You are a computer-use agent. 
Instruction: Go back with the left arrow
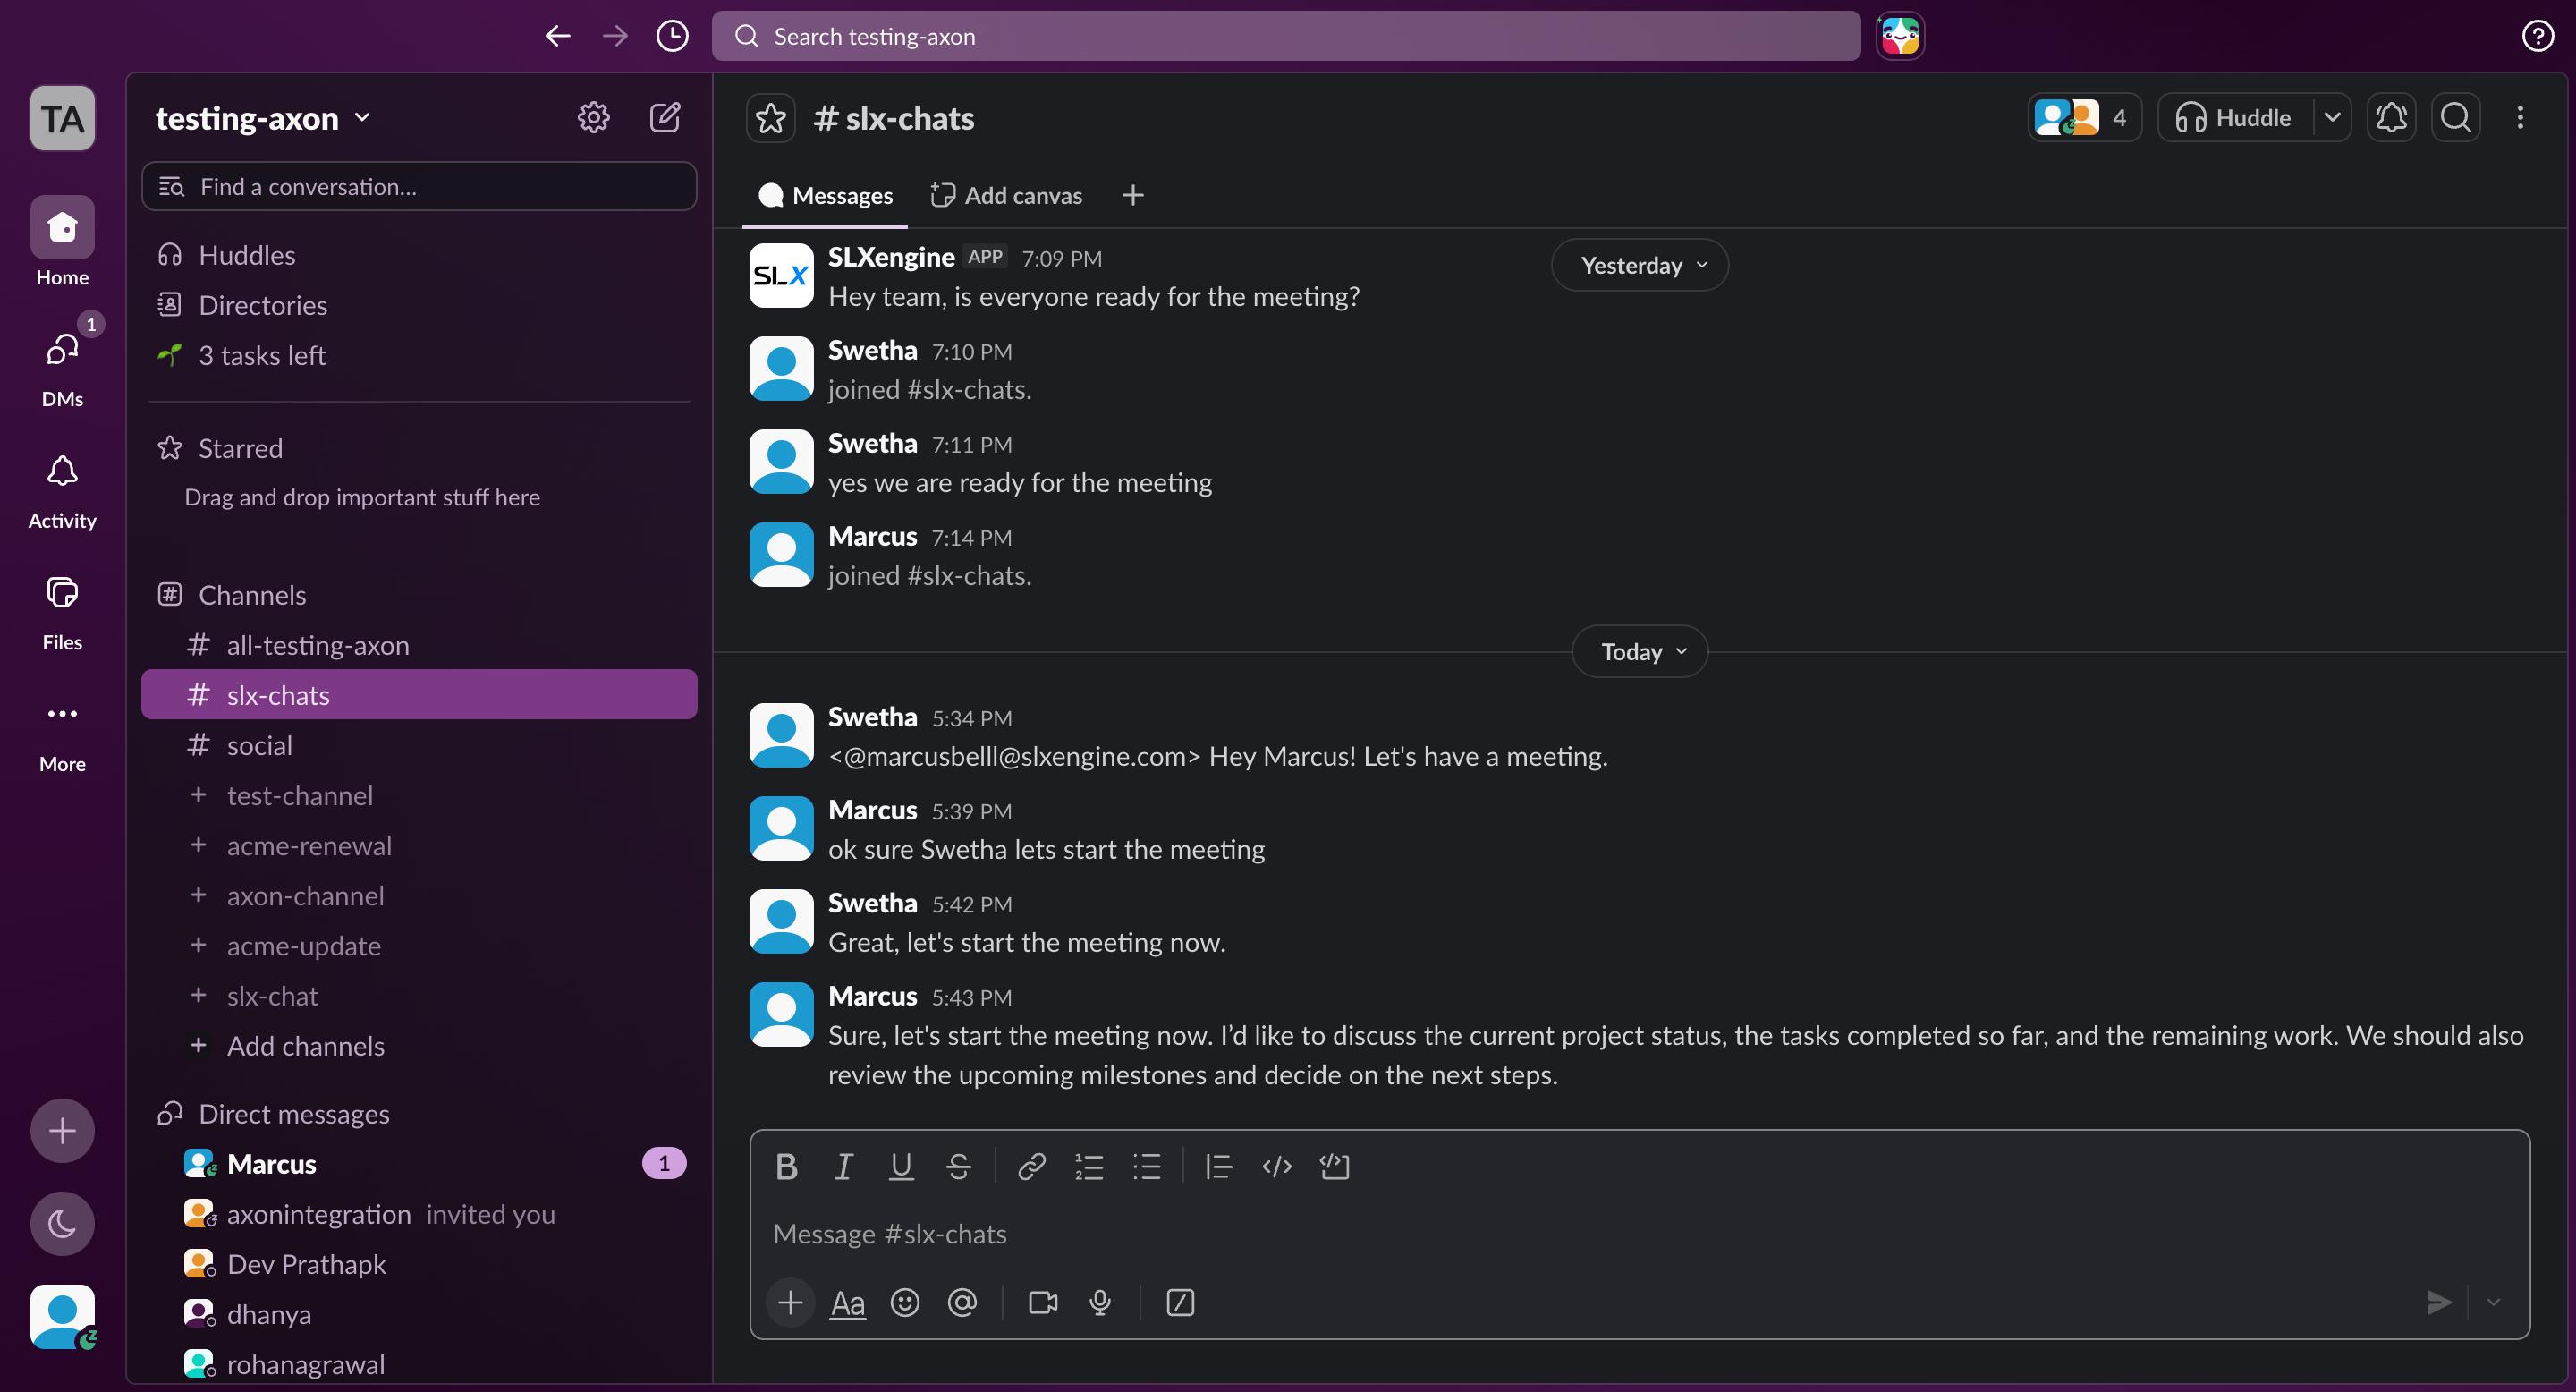pos(557,36)
